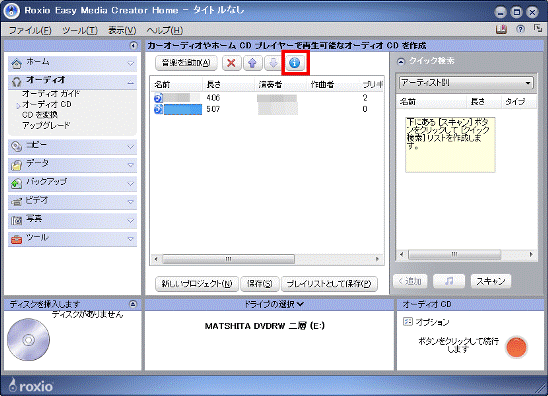This screenshot has width=548, height=396.
Task: Open the ツール(T) menu
Action: pos(80,30)
